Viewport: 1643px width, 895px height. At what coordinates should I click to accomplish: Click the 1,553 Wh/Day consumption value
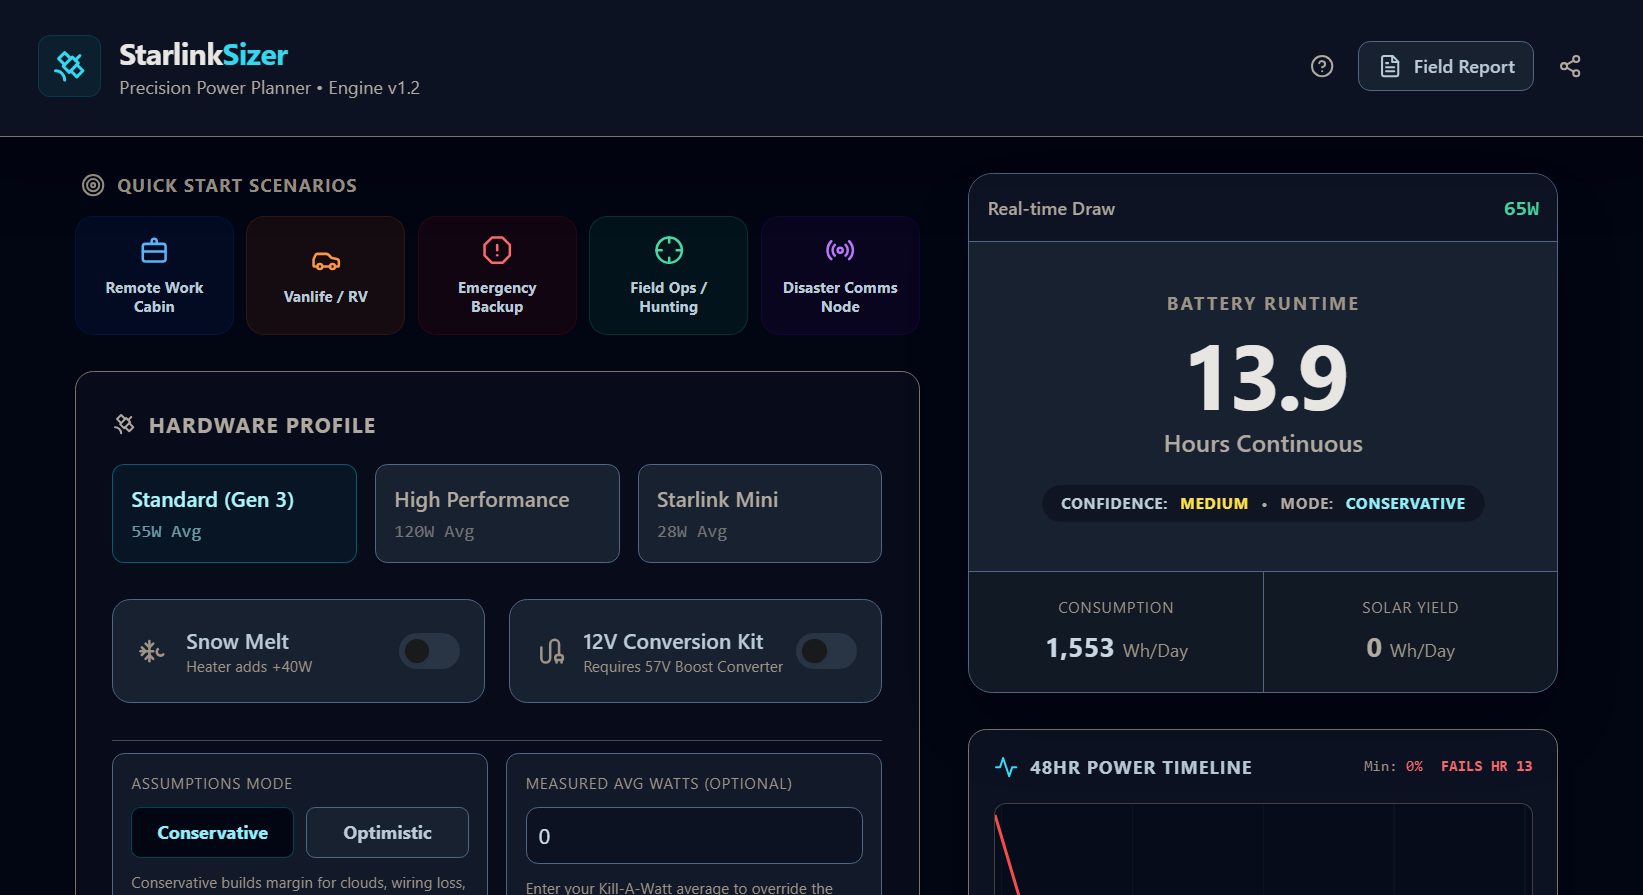1116,648
